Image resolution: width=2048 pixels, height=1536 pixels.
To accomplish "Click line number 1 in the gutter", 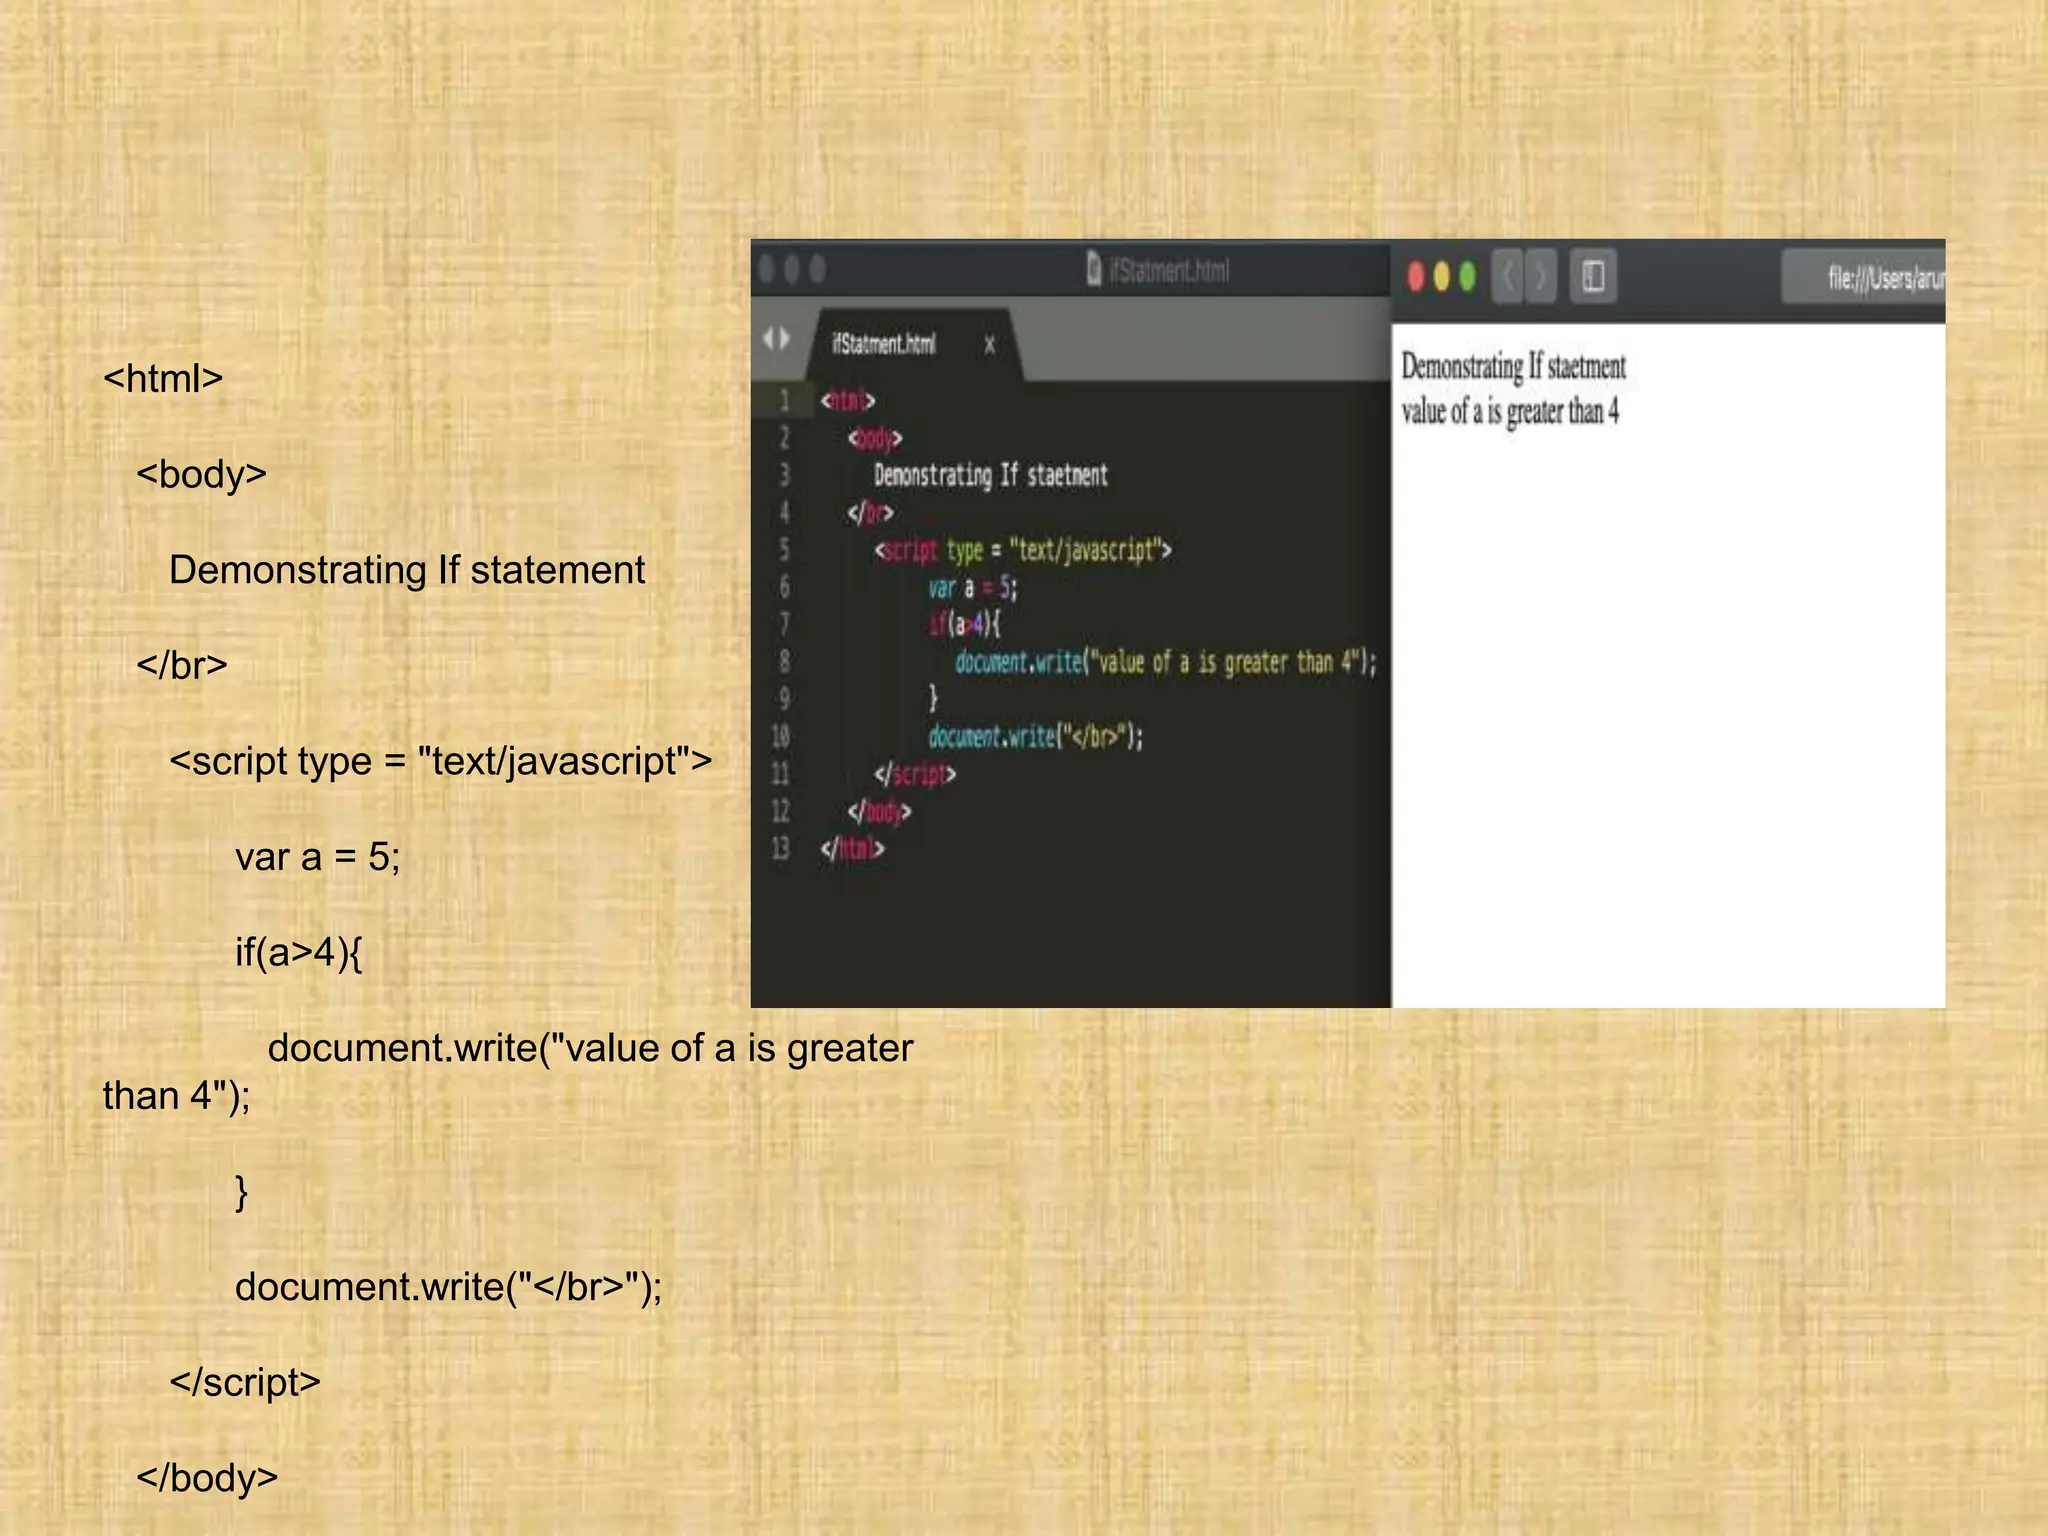I will click(x=785, y=401).
